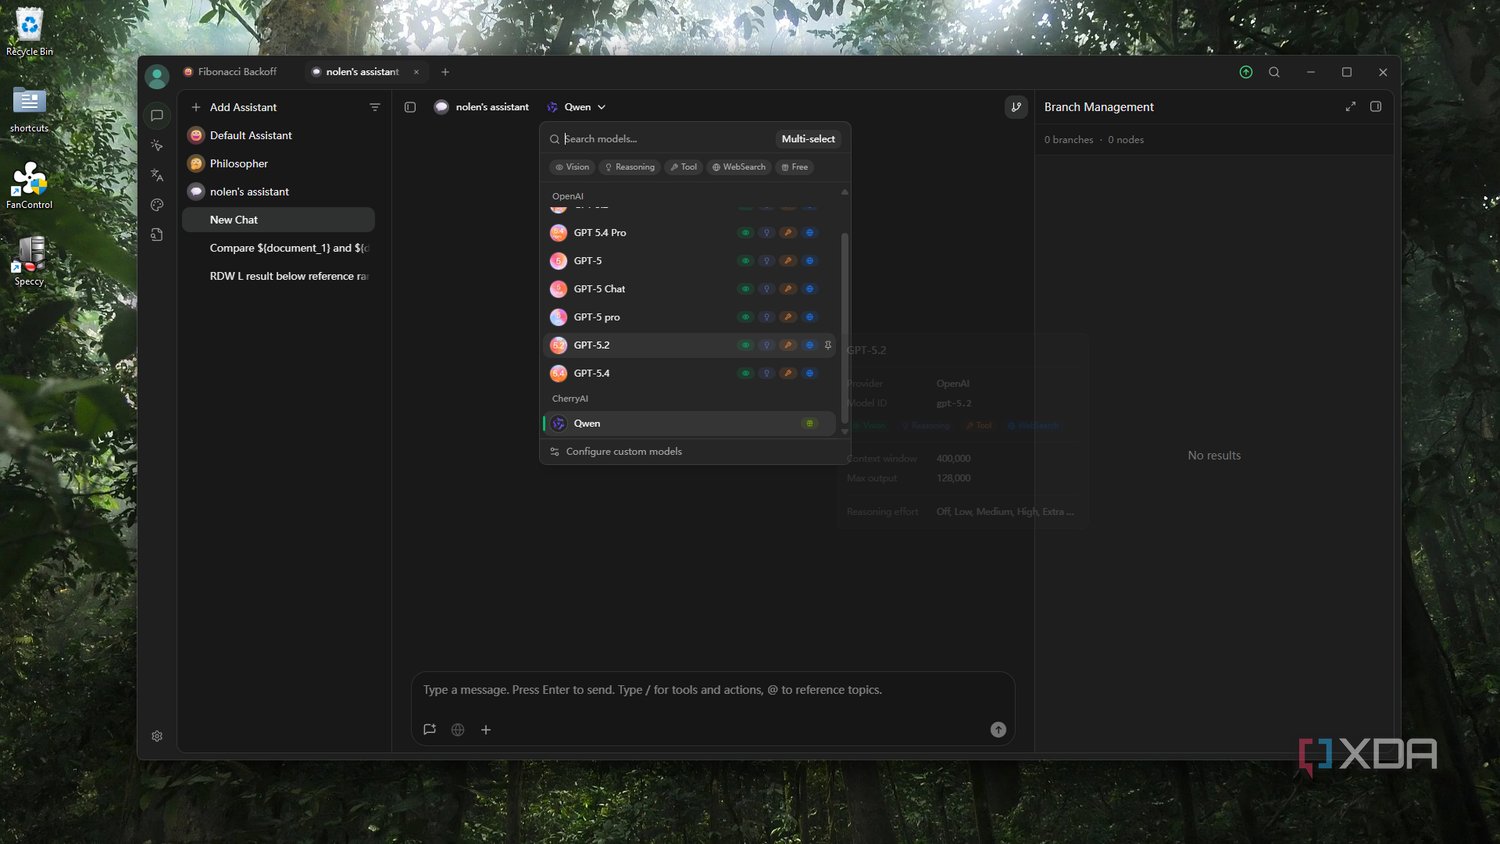Screen dimensions: 1500x844
Task: Select the GPT-5 model
Action: [690, 261]
